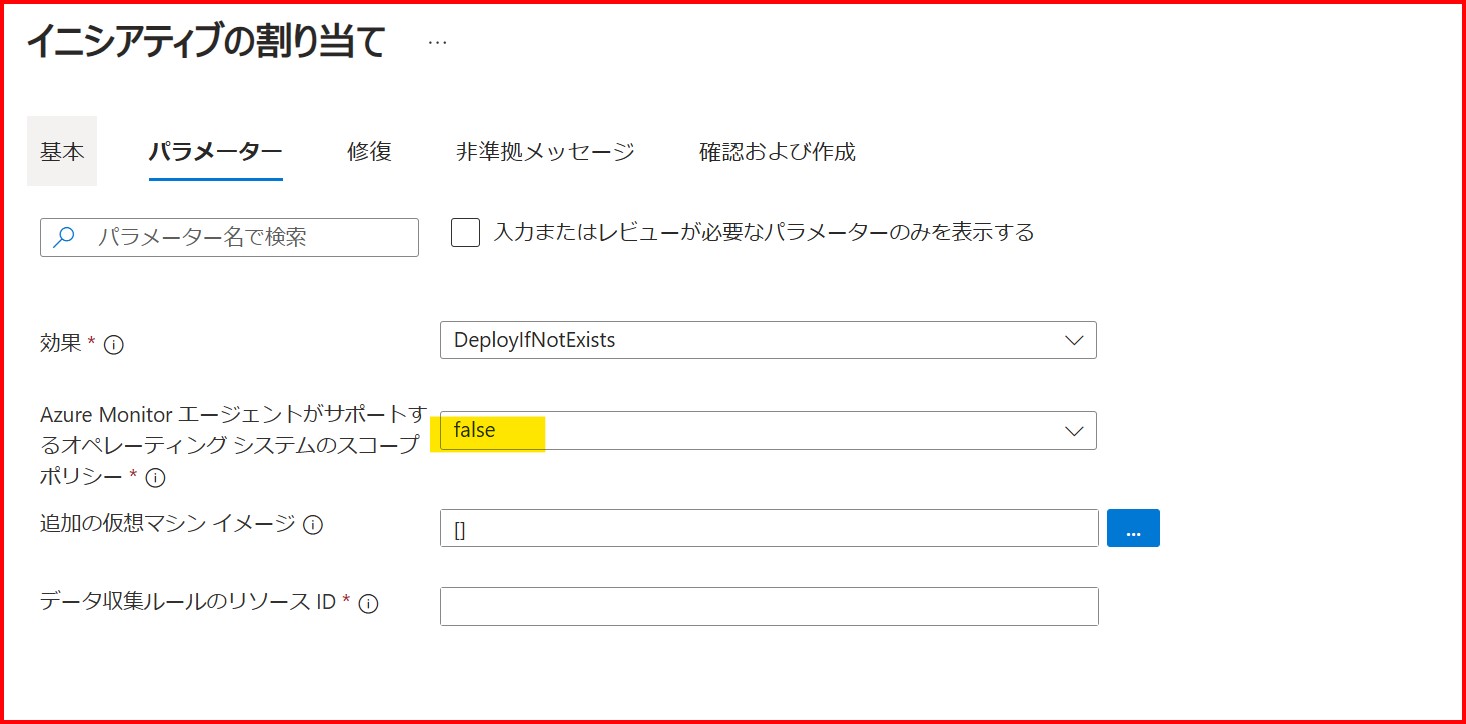
Task: Click the info icon beside スコープ ポリシー label
Action: [x=155, y=478]
